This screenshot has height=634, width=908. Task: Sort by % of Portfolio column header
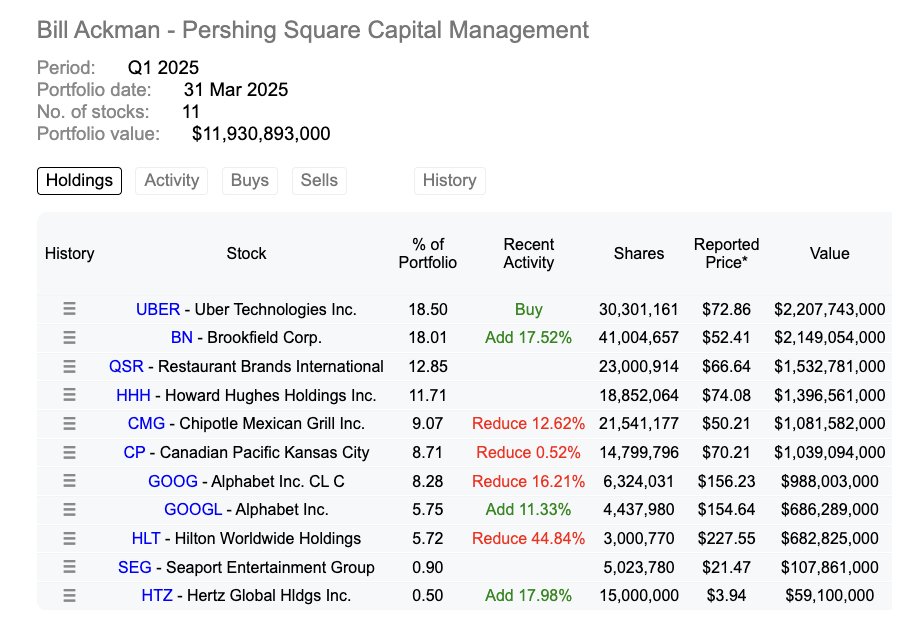pos(427,254)
